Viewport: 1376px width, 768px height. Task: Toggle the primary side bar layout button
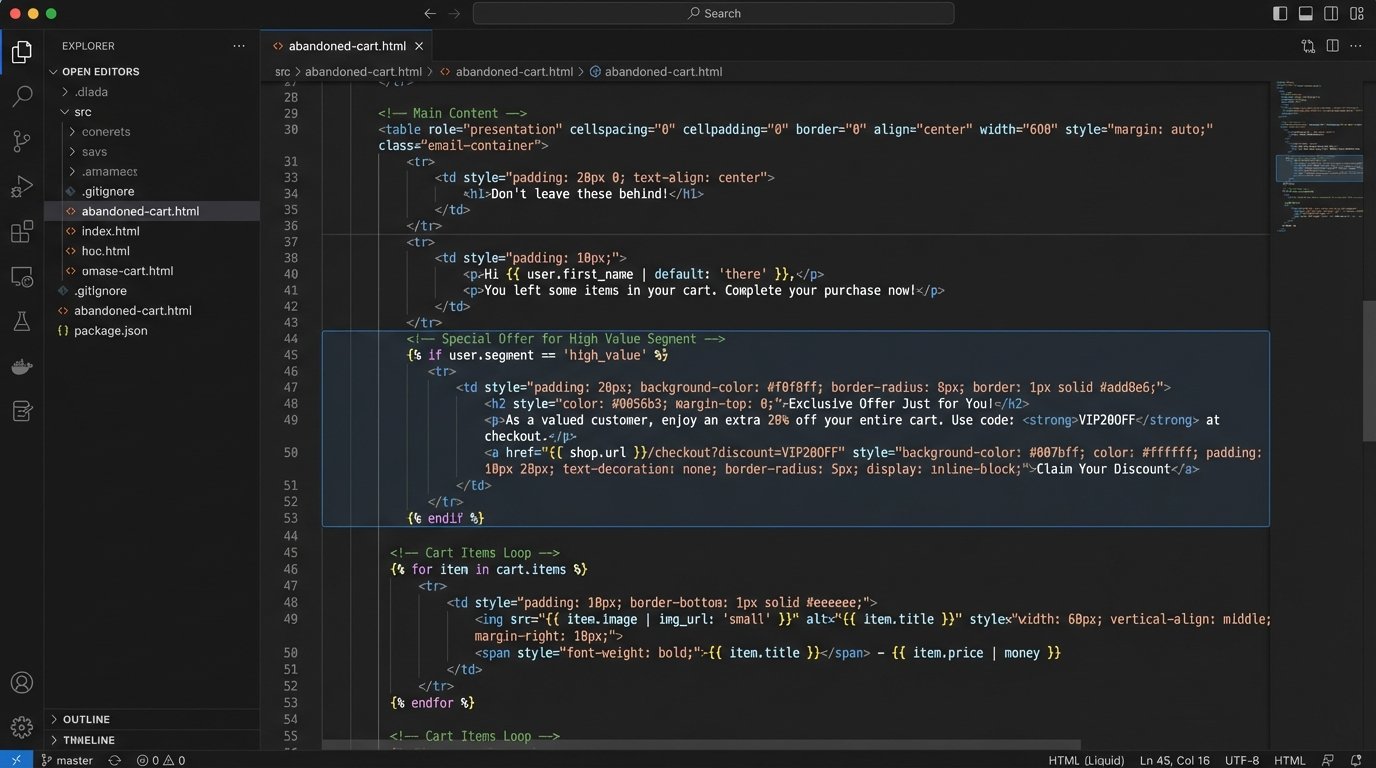[x=1280, y=13]
